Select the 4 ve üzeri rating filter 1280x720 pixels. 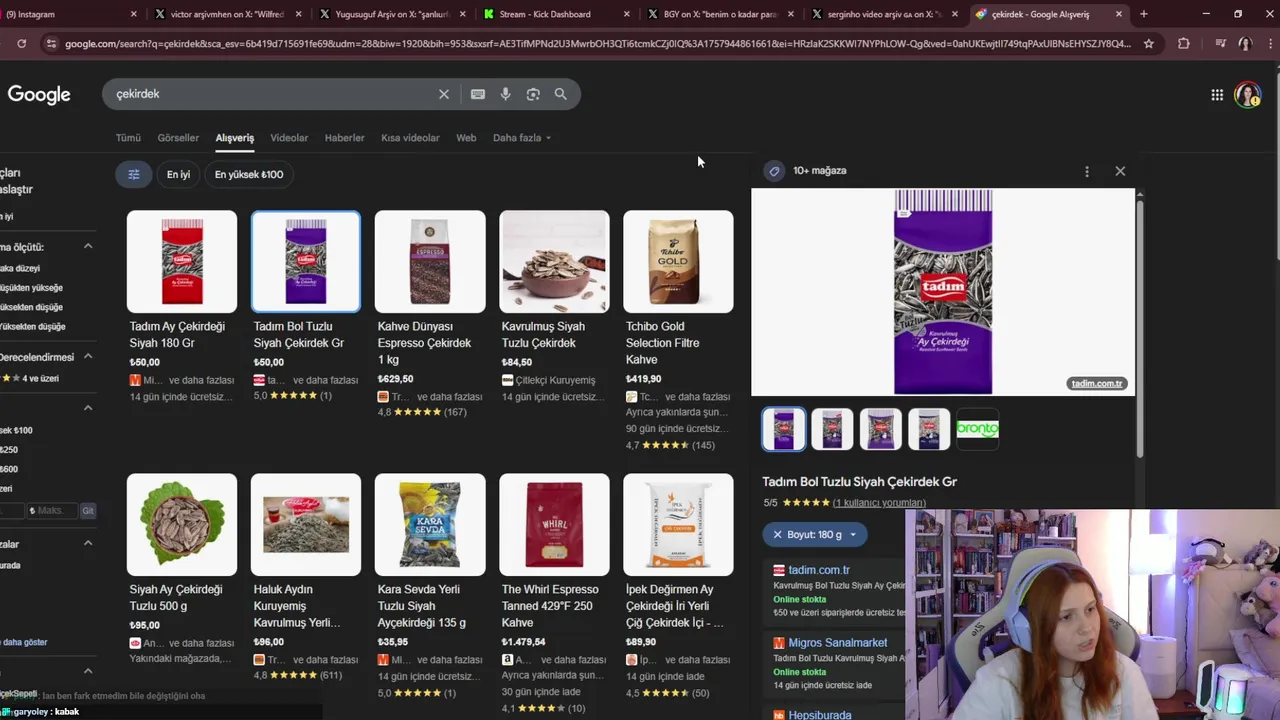[30, 378]
